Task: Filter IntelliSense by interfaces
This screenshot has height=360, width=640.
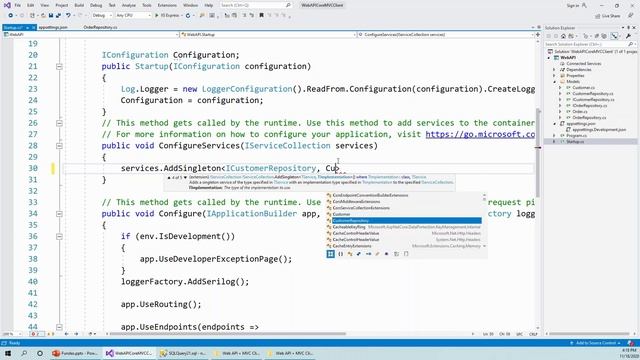Action: 368,254
